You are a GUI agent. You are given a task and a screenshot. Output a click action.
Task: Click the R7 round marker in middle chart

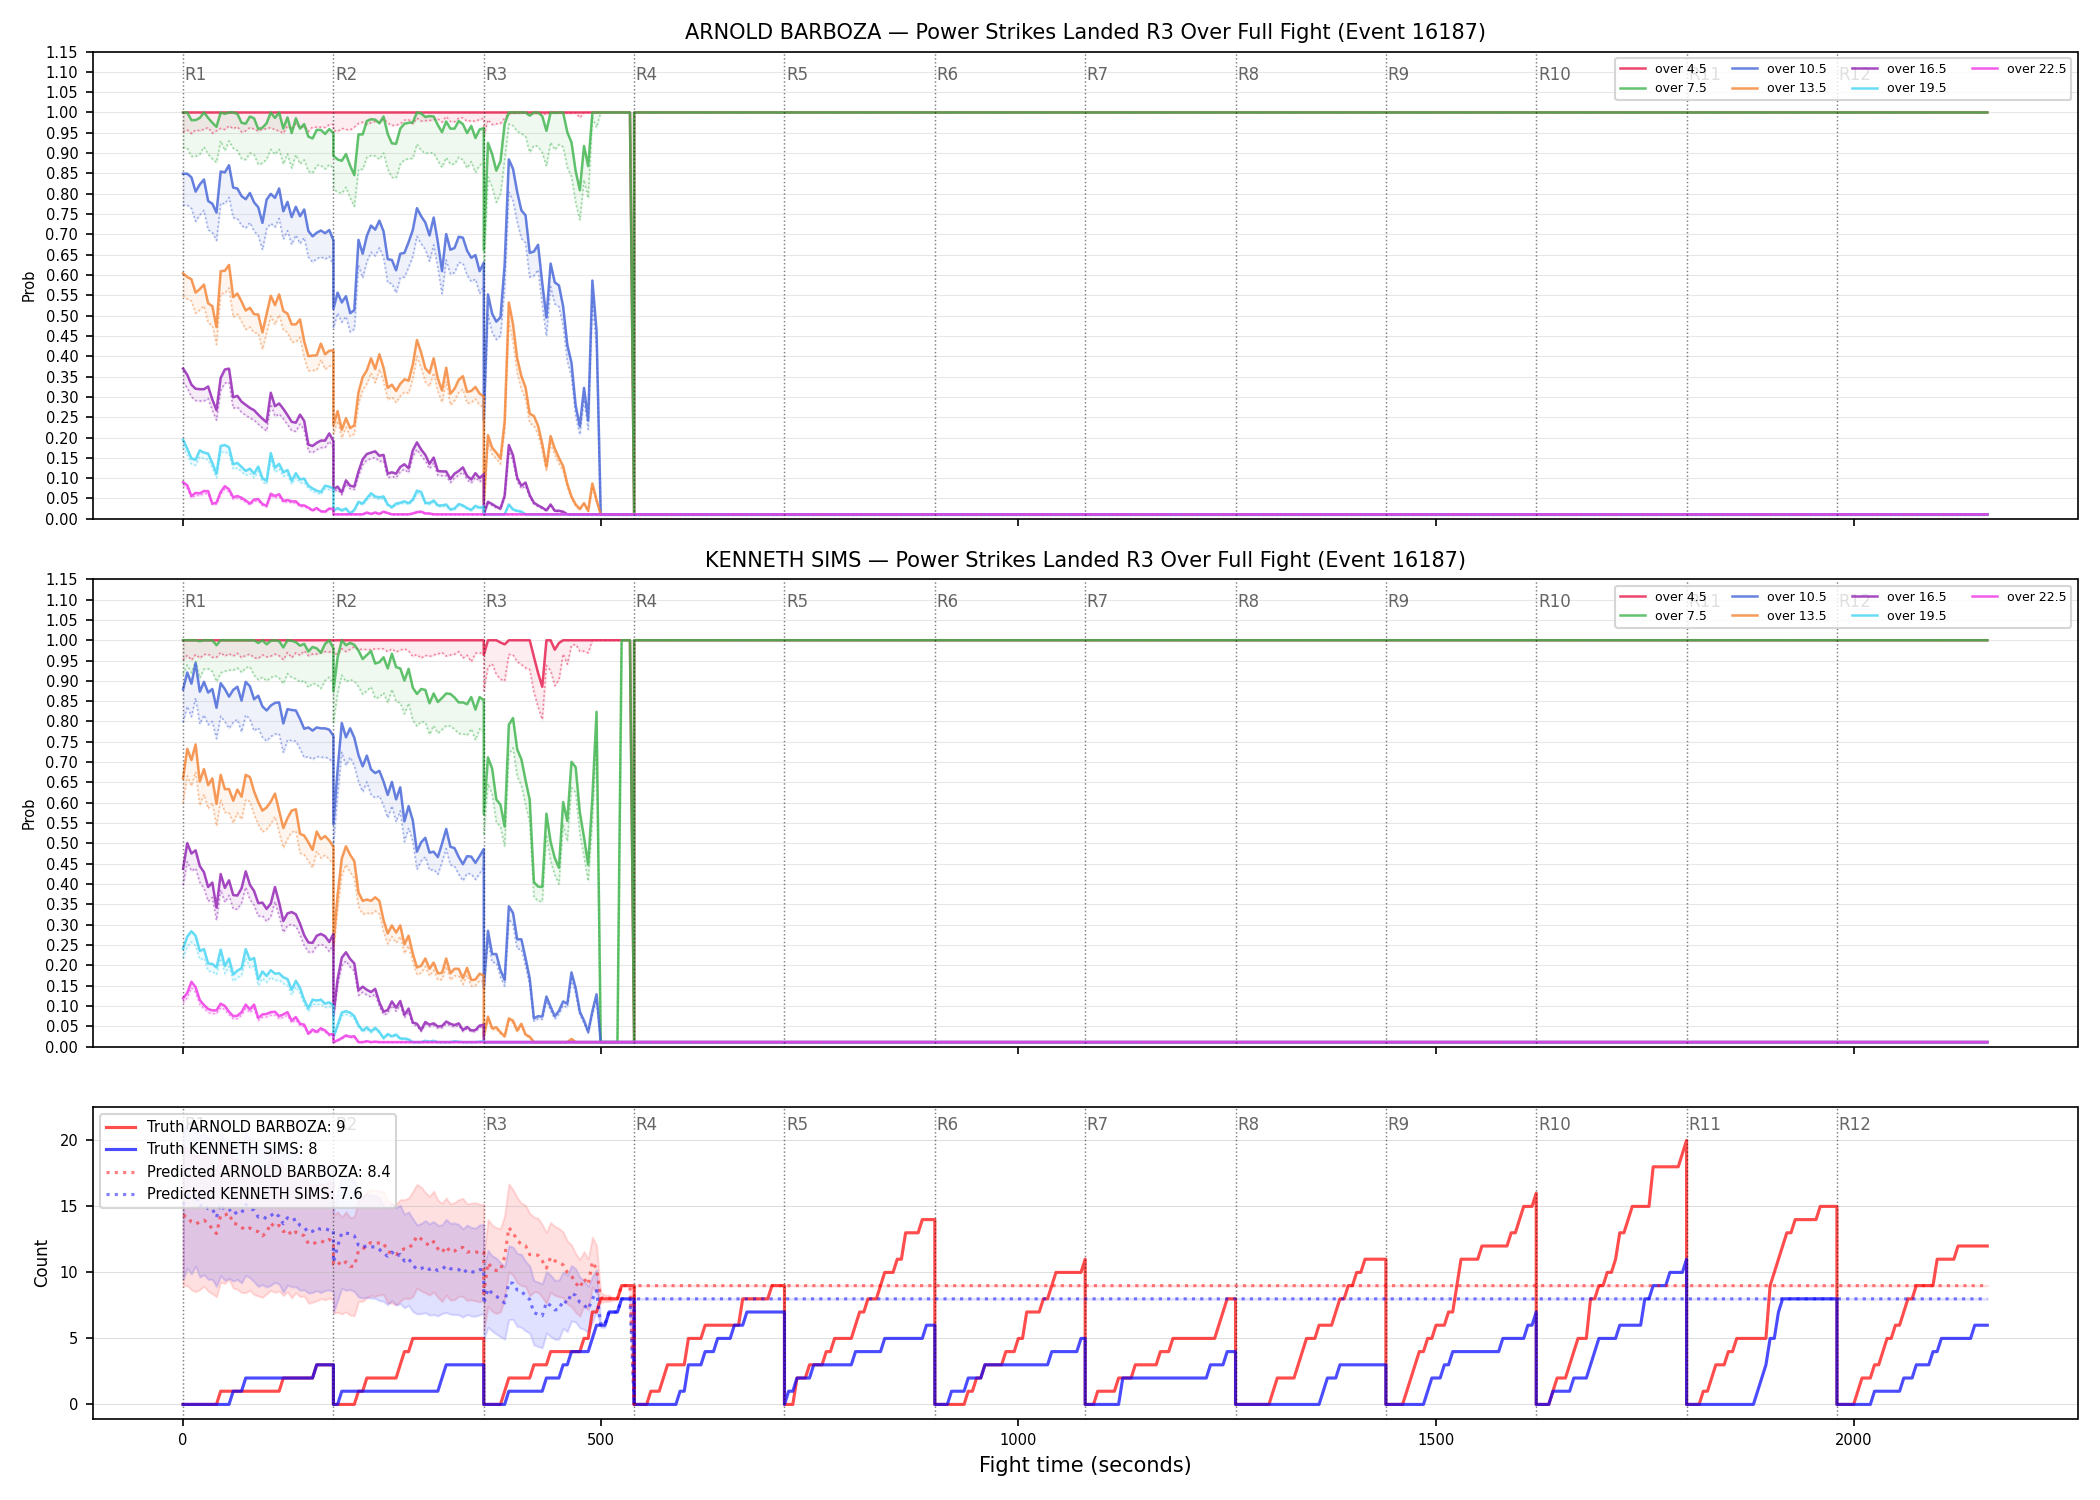pyautogui.click(x=1098, y=601)
